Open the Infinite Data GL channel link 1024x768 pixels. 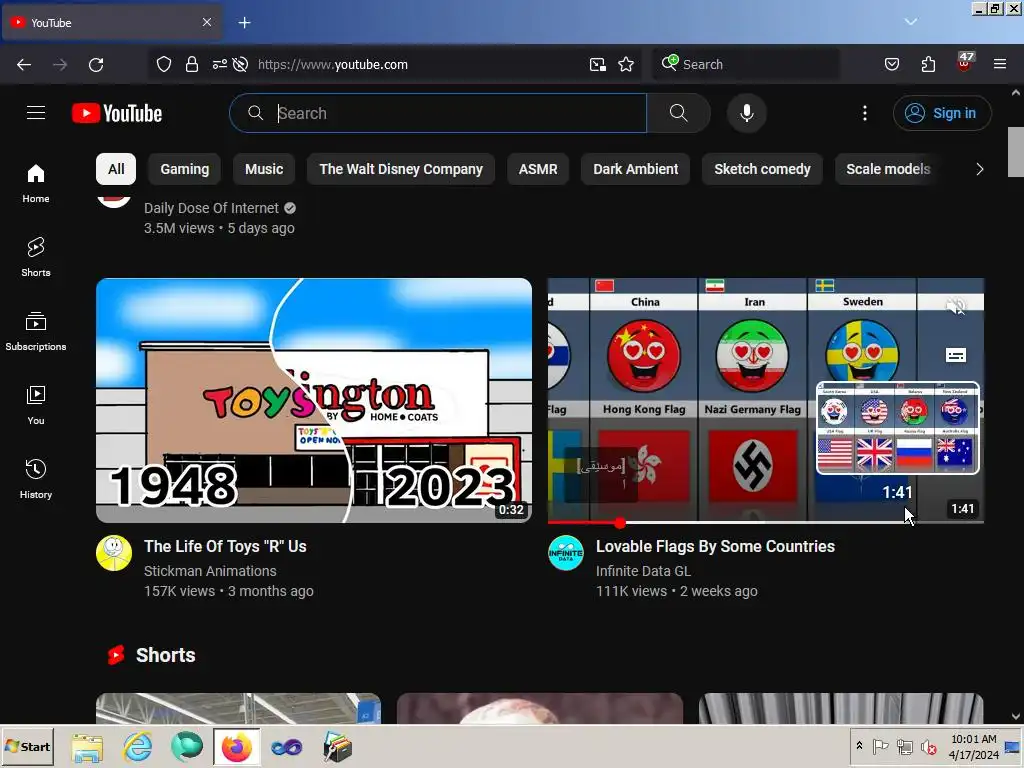coord(643,571)
